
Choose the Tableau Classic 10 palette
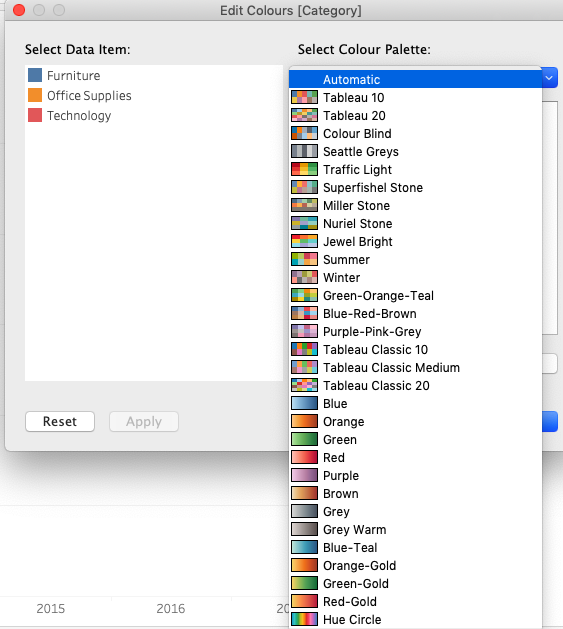tap(415, 349)
